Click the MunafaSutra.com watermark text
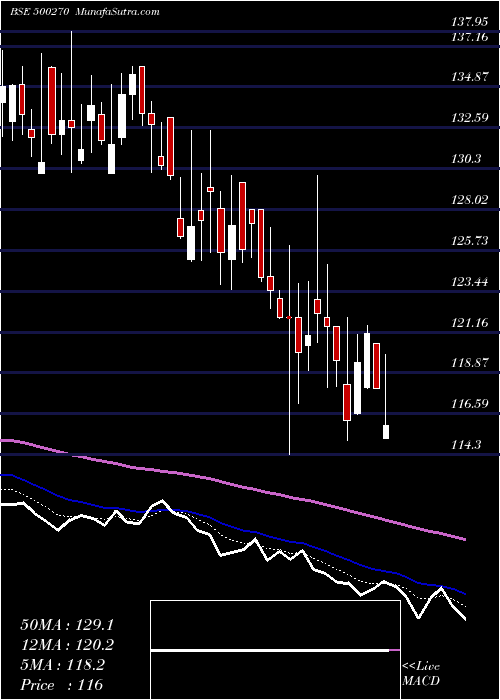Screen dimensions: 500x700 117,12
